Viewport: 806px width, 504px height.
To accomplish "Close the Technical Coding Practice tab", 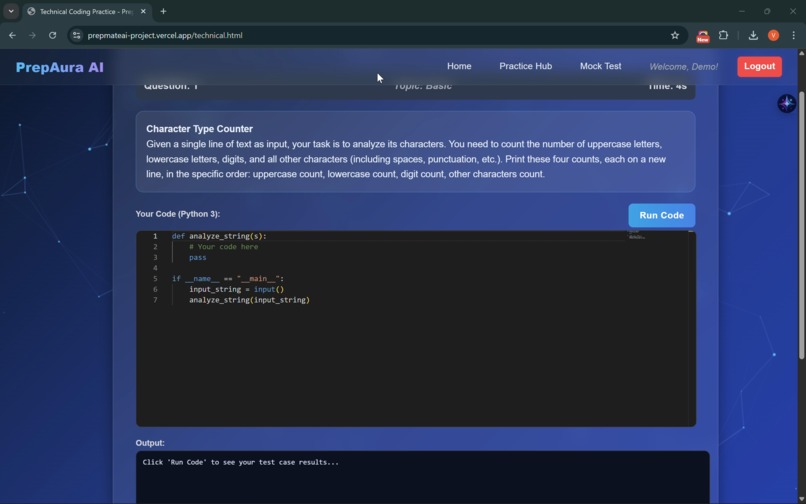I will [143, 11].
